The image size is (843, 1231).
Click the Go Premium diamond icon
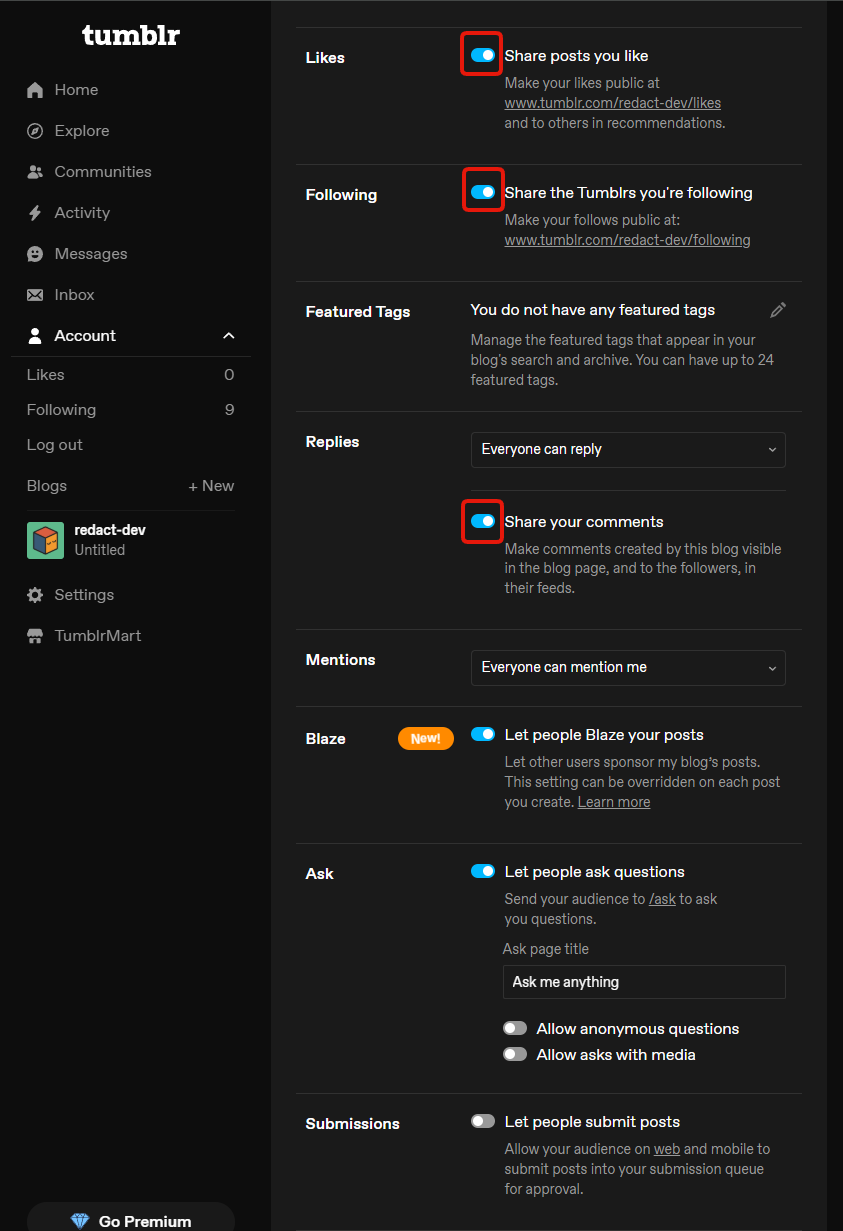tap(80, 1221)
